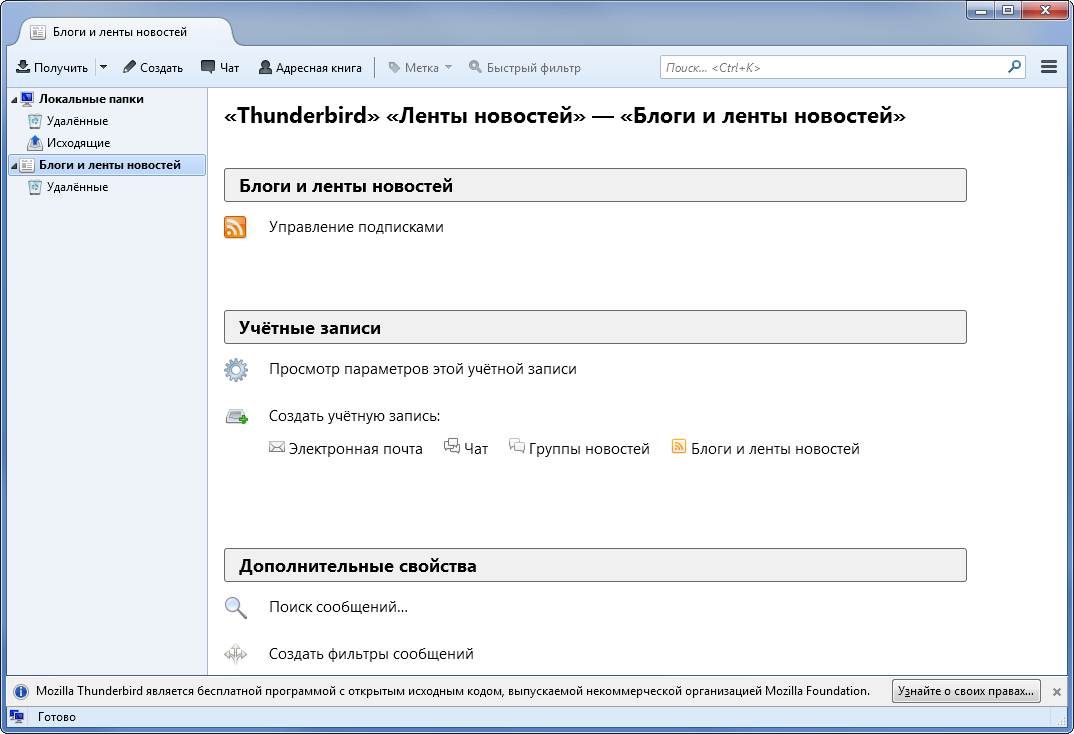1074x734 pixels.
Task: Create an Электронная почта account
Action: click(x=355, y=449)
